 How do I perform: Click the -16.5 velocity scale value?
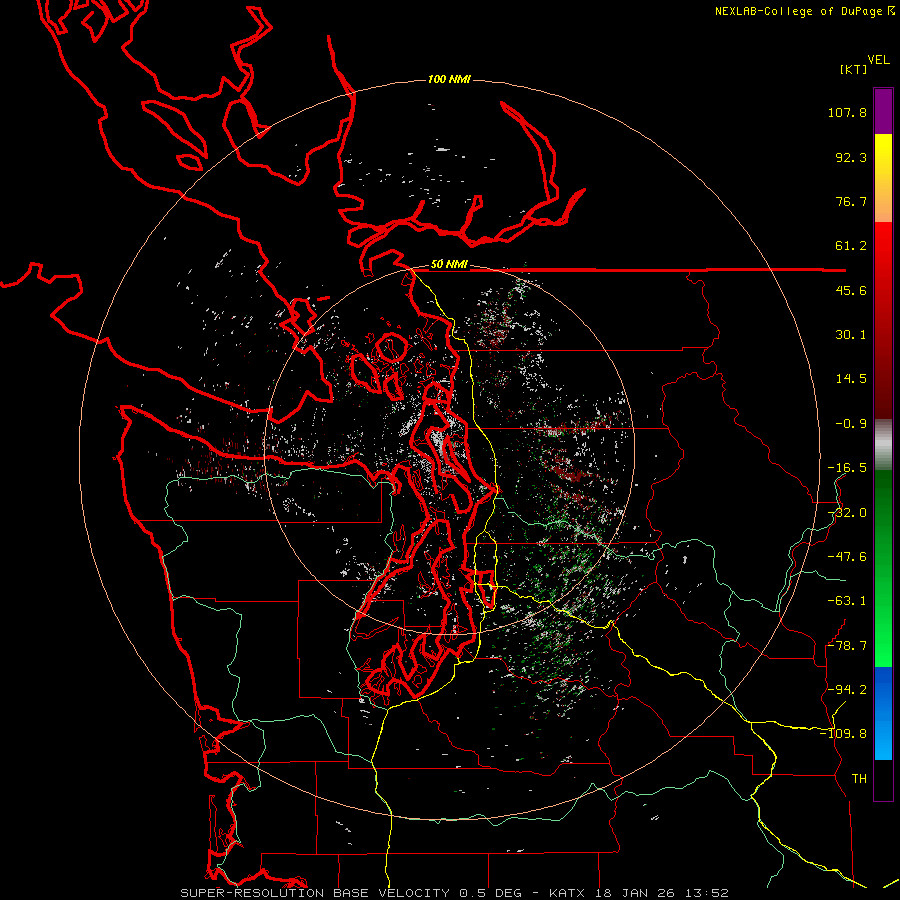[847, 468]
